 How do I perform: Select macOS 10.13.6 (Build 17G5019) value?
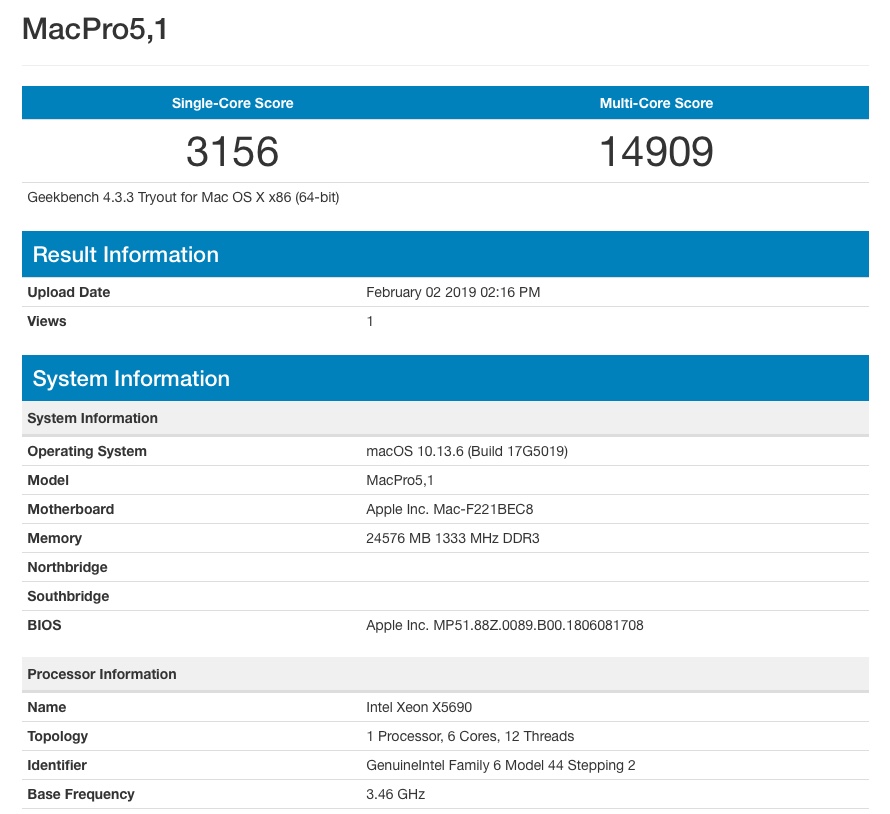click(x=467, y=451)
